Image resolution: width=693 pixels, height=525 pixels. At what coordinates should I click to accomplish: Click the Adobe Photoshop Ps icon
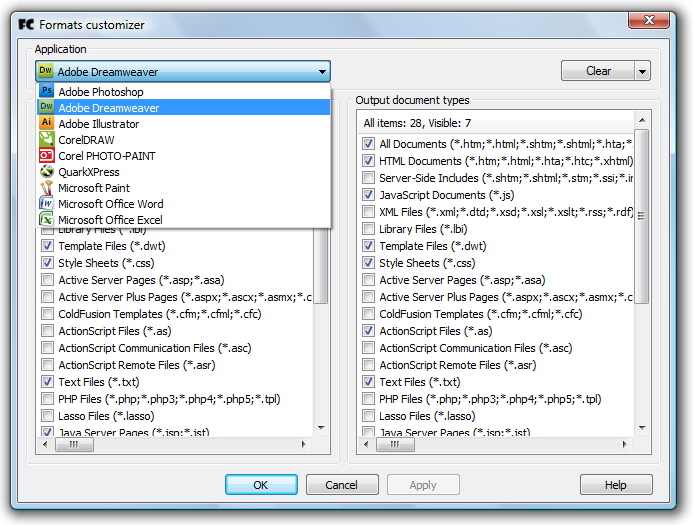(46, 91)
